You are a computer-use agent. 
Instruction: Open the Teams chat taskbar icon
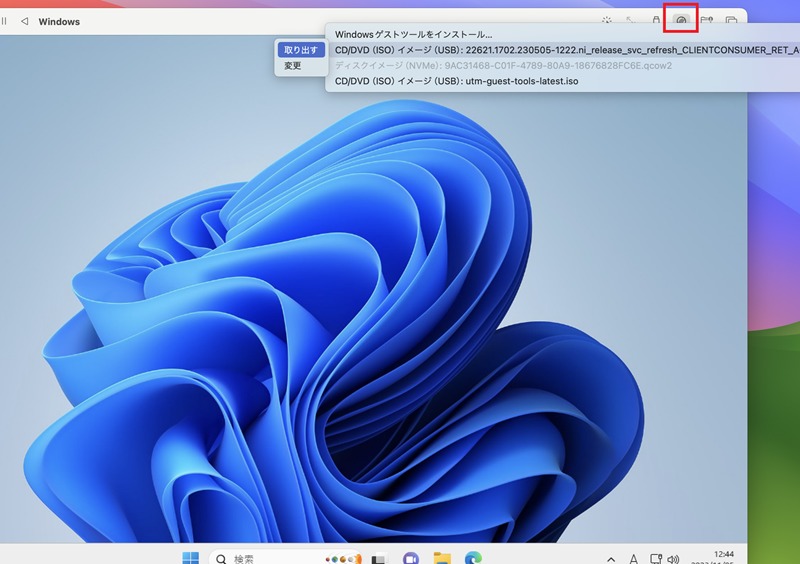(411, 558)
